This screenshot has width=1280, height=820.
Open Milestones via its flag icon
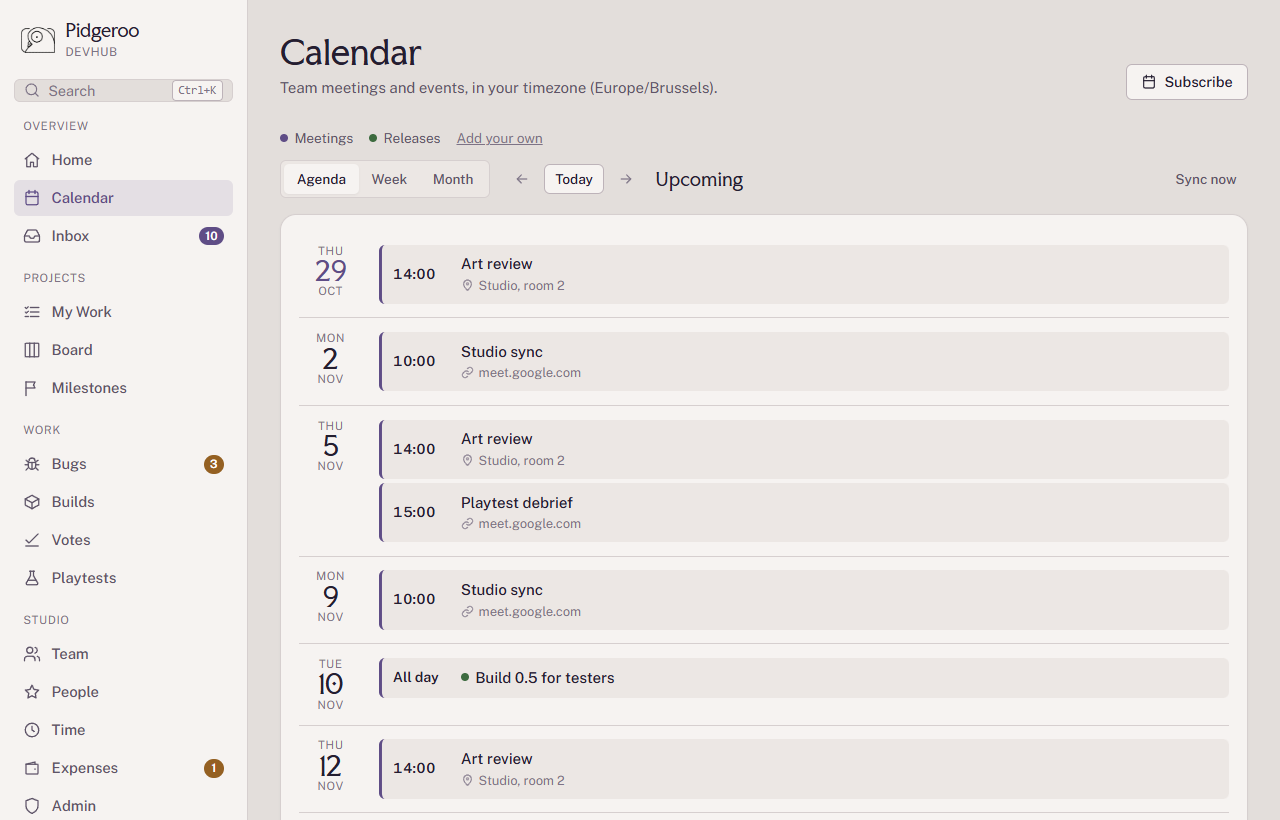click(32, 388)
